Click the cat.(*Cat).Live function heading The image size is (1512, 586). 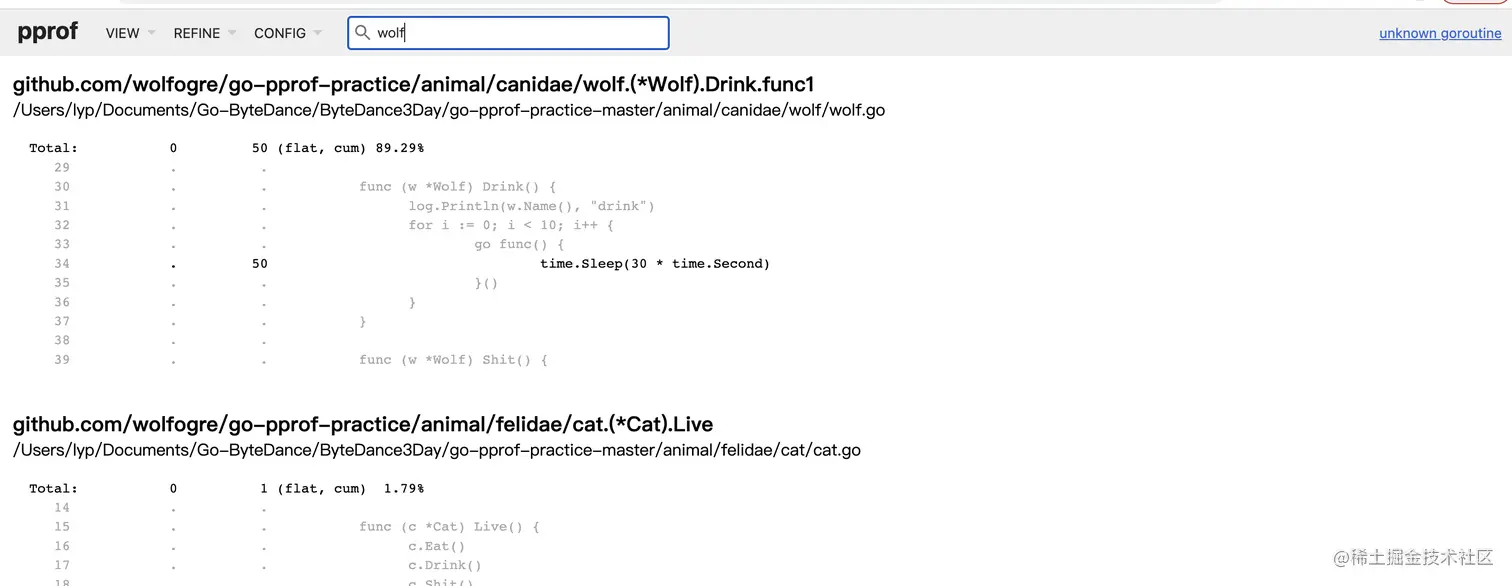[x=363, y=424]
